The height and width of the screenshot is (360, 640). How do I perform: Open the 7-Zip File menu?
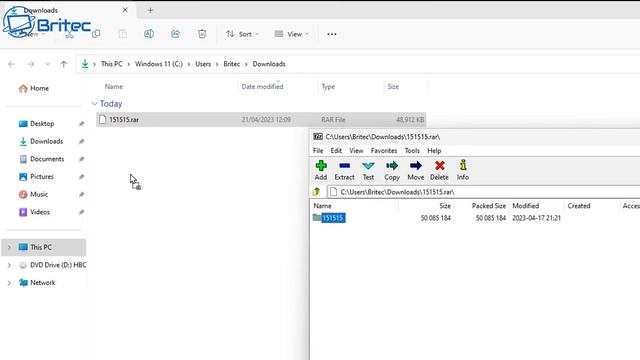click(x=318, y=151)
